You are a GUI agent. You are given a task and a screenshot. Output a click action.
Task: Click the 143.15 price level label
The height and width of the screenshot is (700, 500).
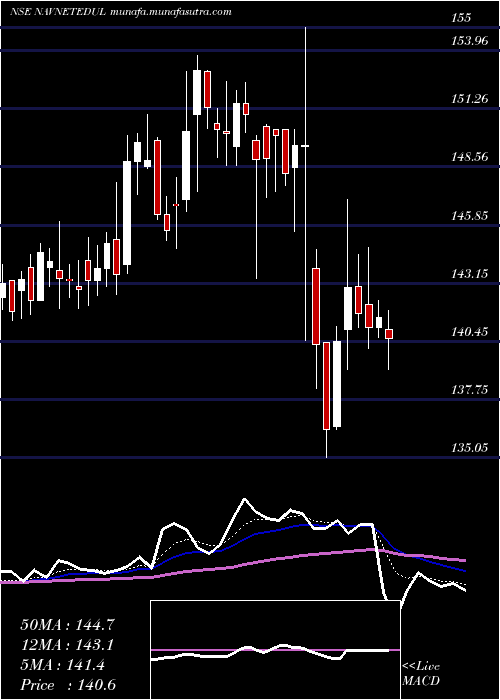[470, 274]
